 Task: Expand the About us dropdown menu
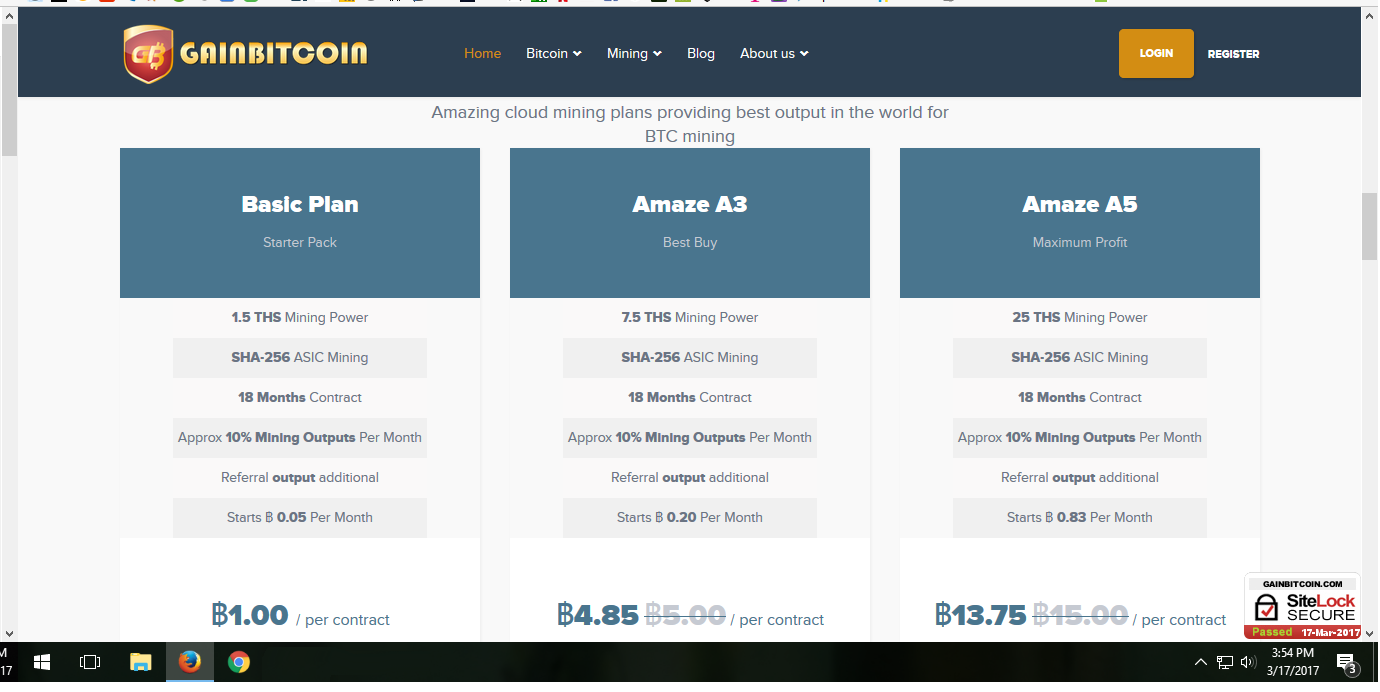coord(774,54)
